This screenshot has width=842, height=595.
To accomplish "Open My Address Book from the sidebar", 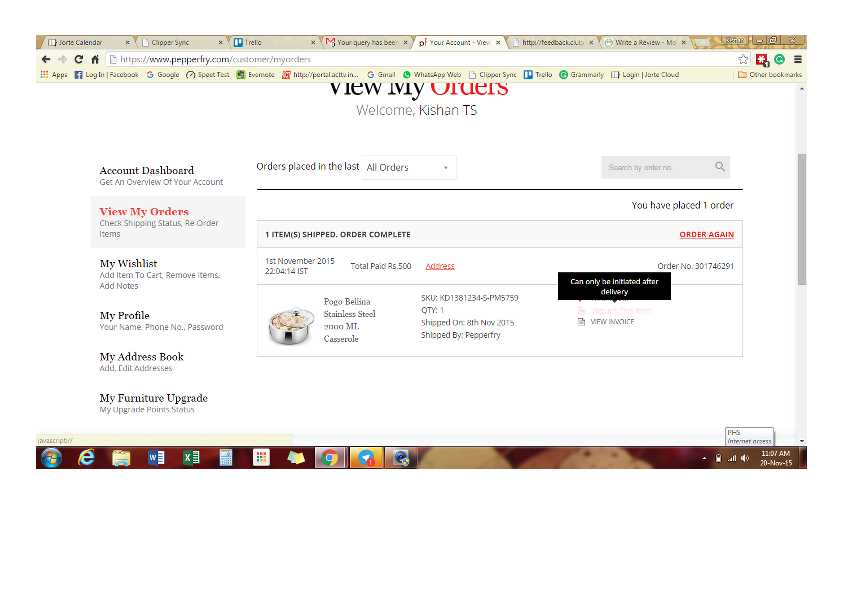I will pos(141,362).
